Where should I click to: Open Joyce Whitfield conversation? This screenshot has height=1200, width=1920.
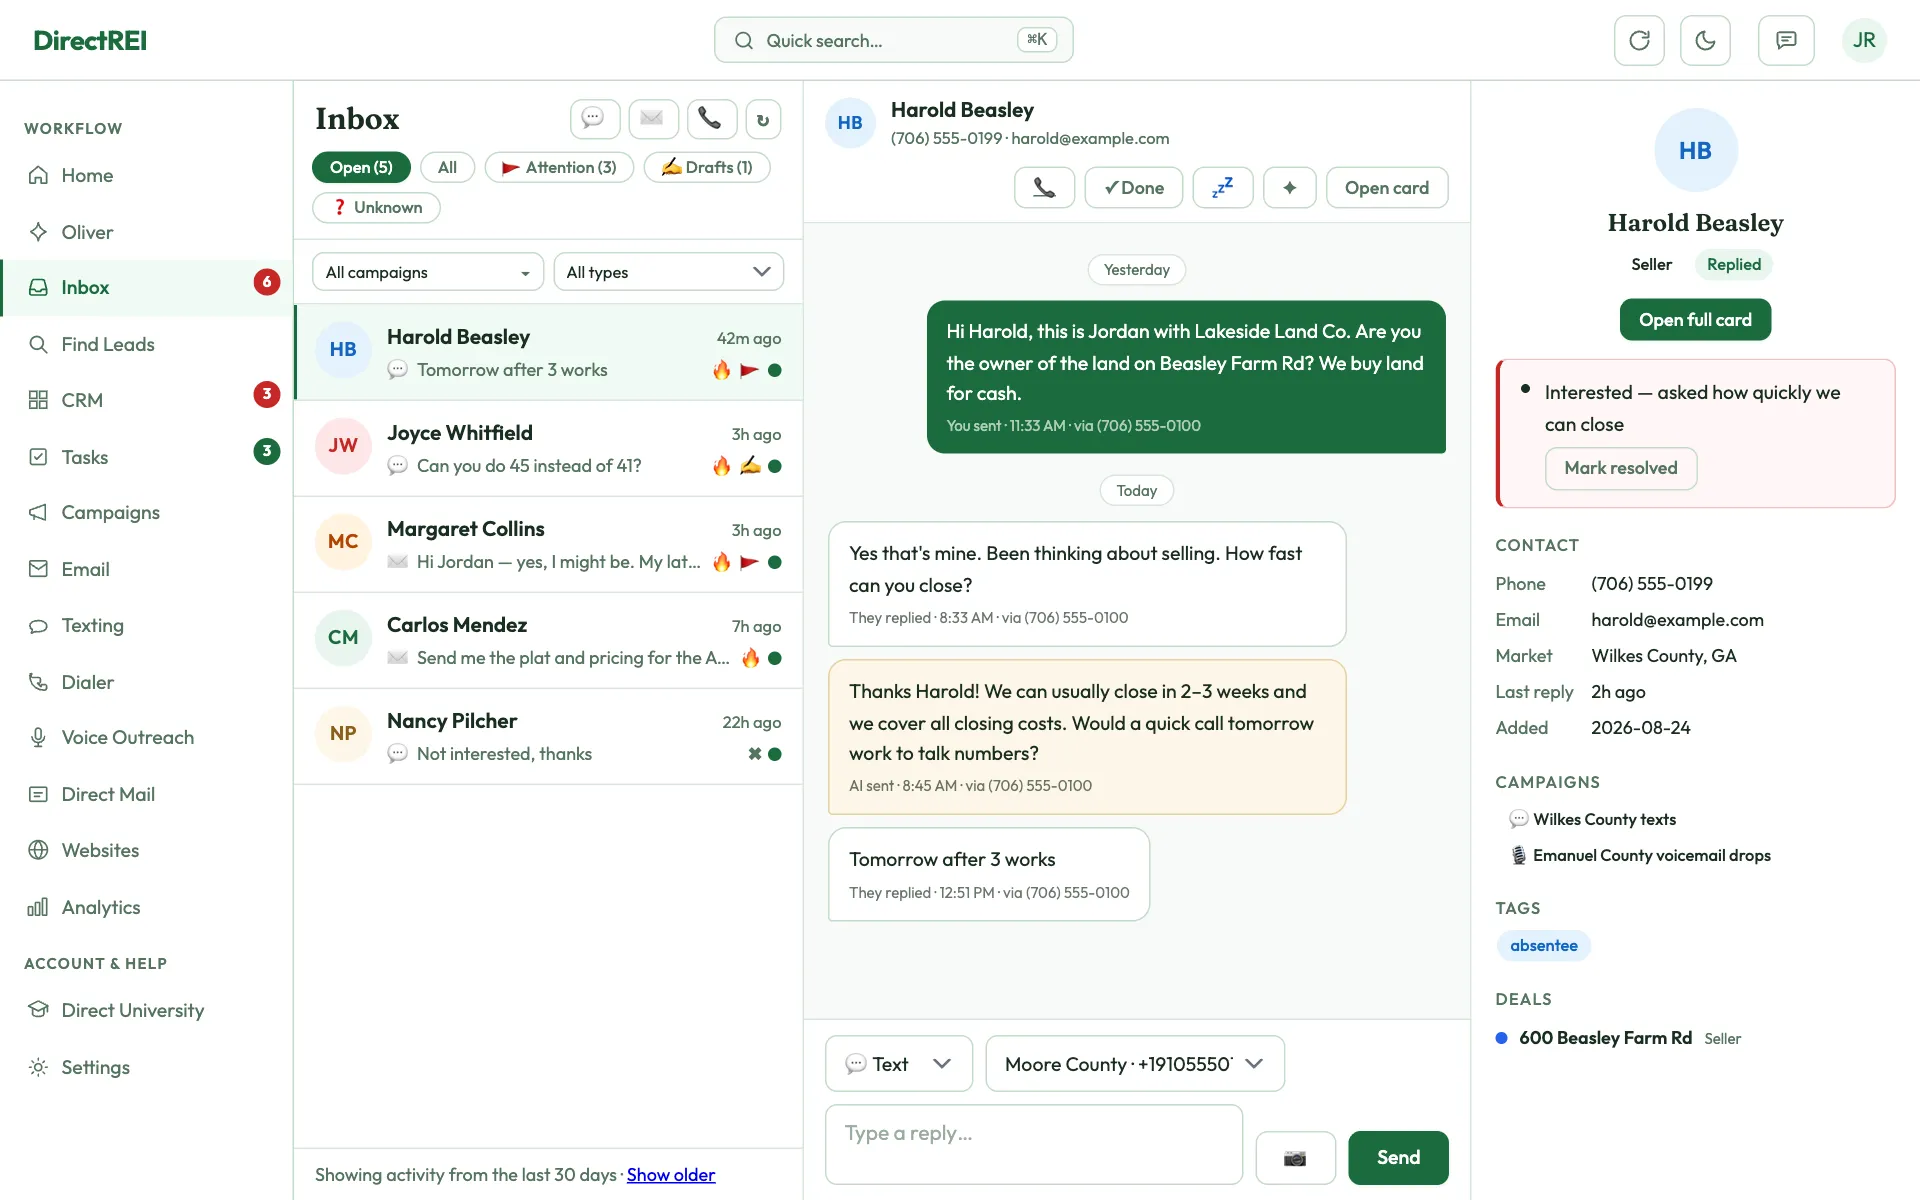coord(548,449)
